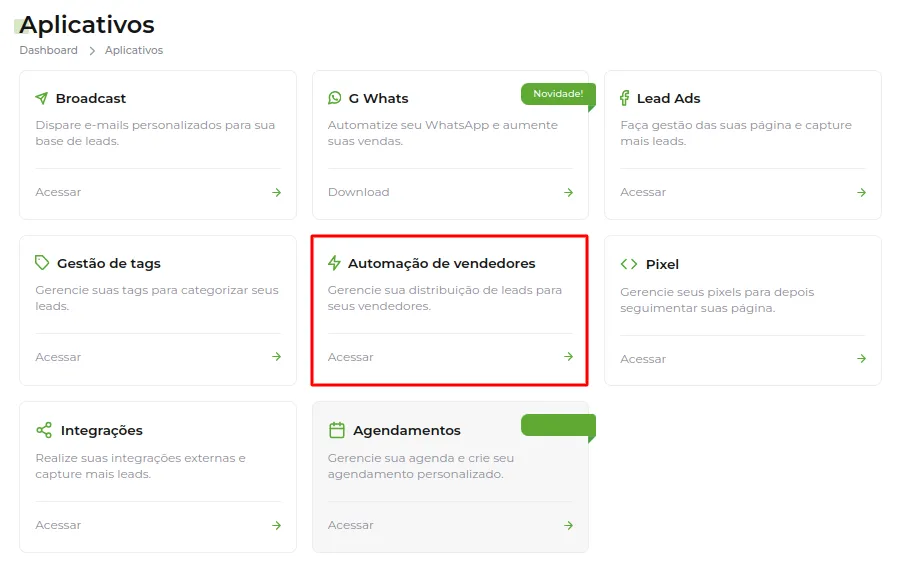Click the arrow in Gestão de tags card
Viewport: 904px width, 577px height.
click(277, 357)
